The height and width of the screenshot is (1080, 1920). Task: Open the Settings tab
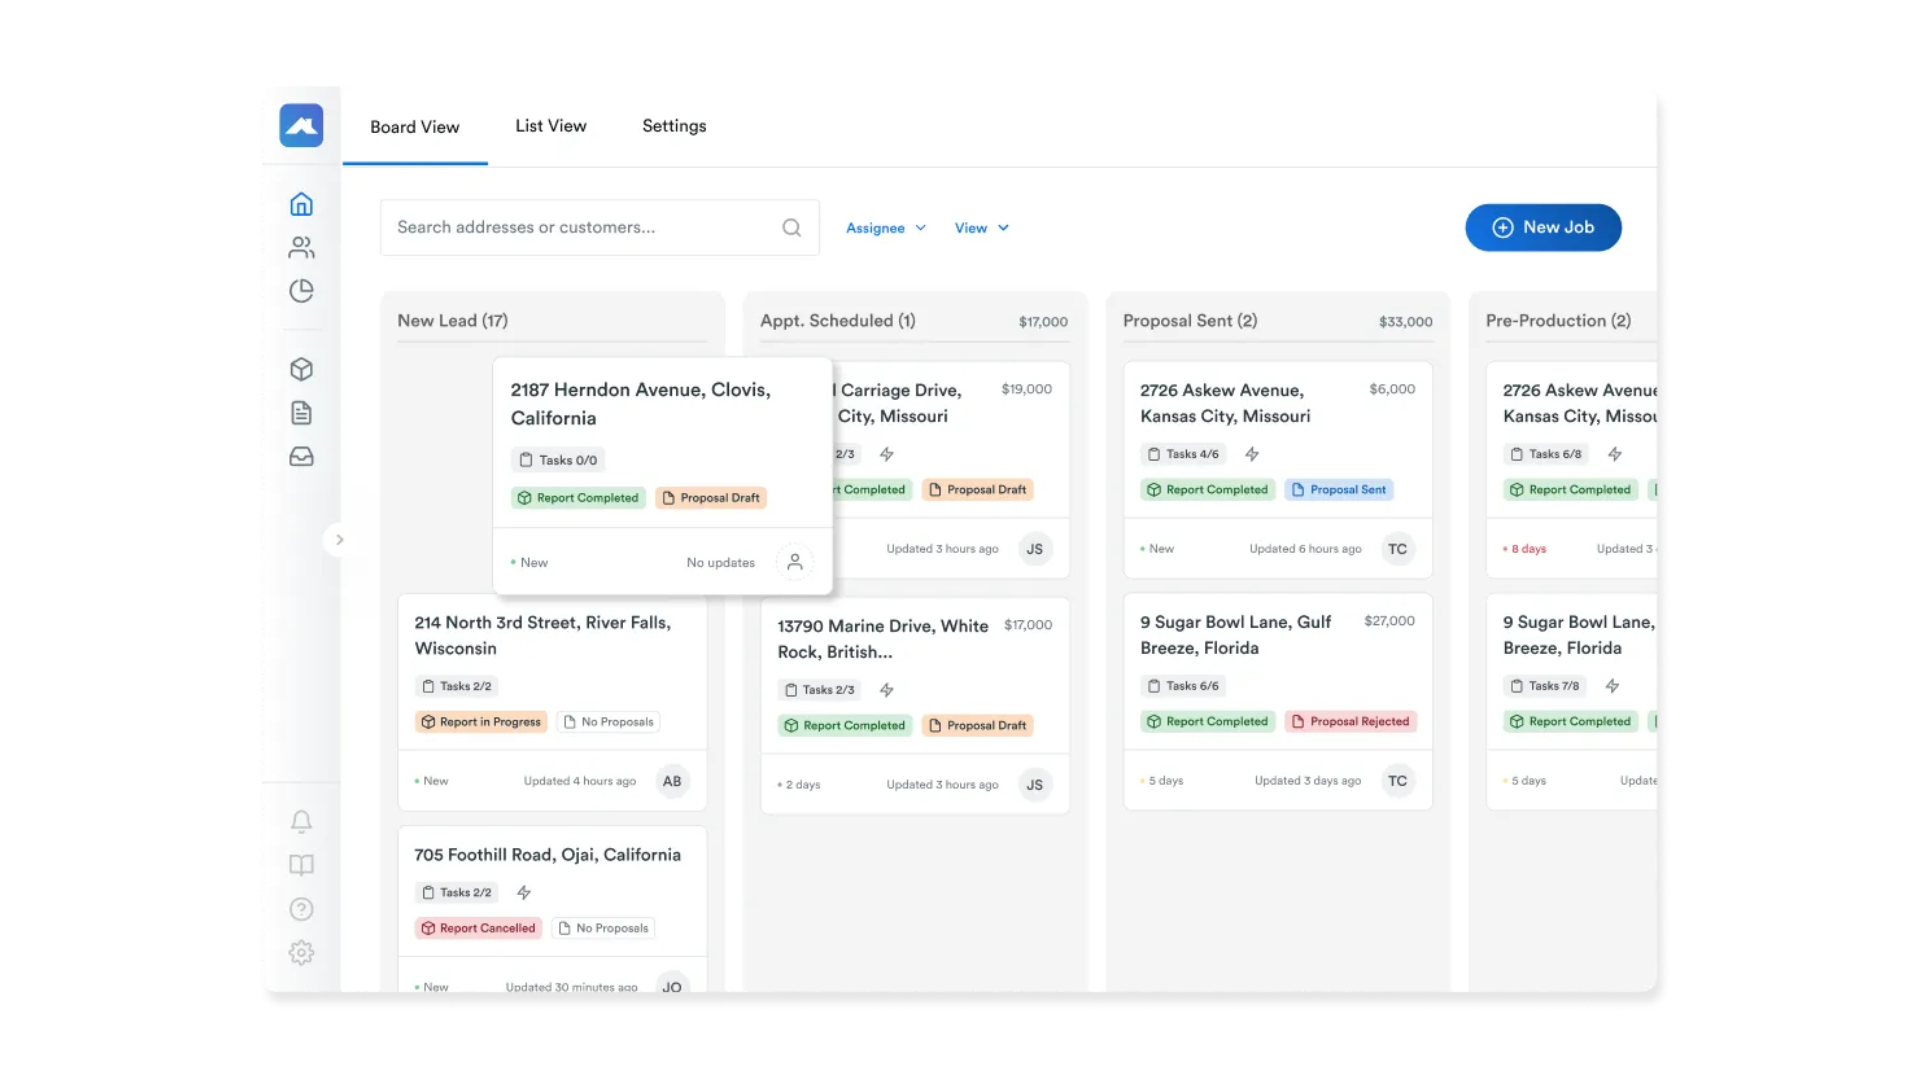click(x=674, y=126)
